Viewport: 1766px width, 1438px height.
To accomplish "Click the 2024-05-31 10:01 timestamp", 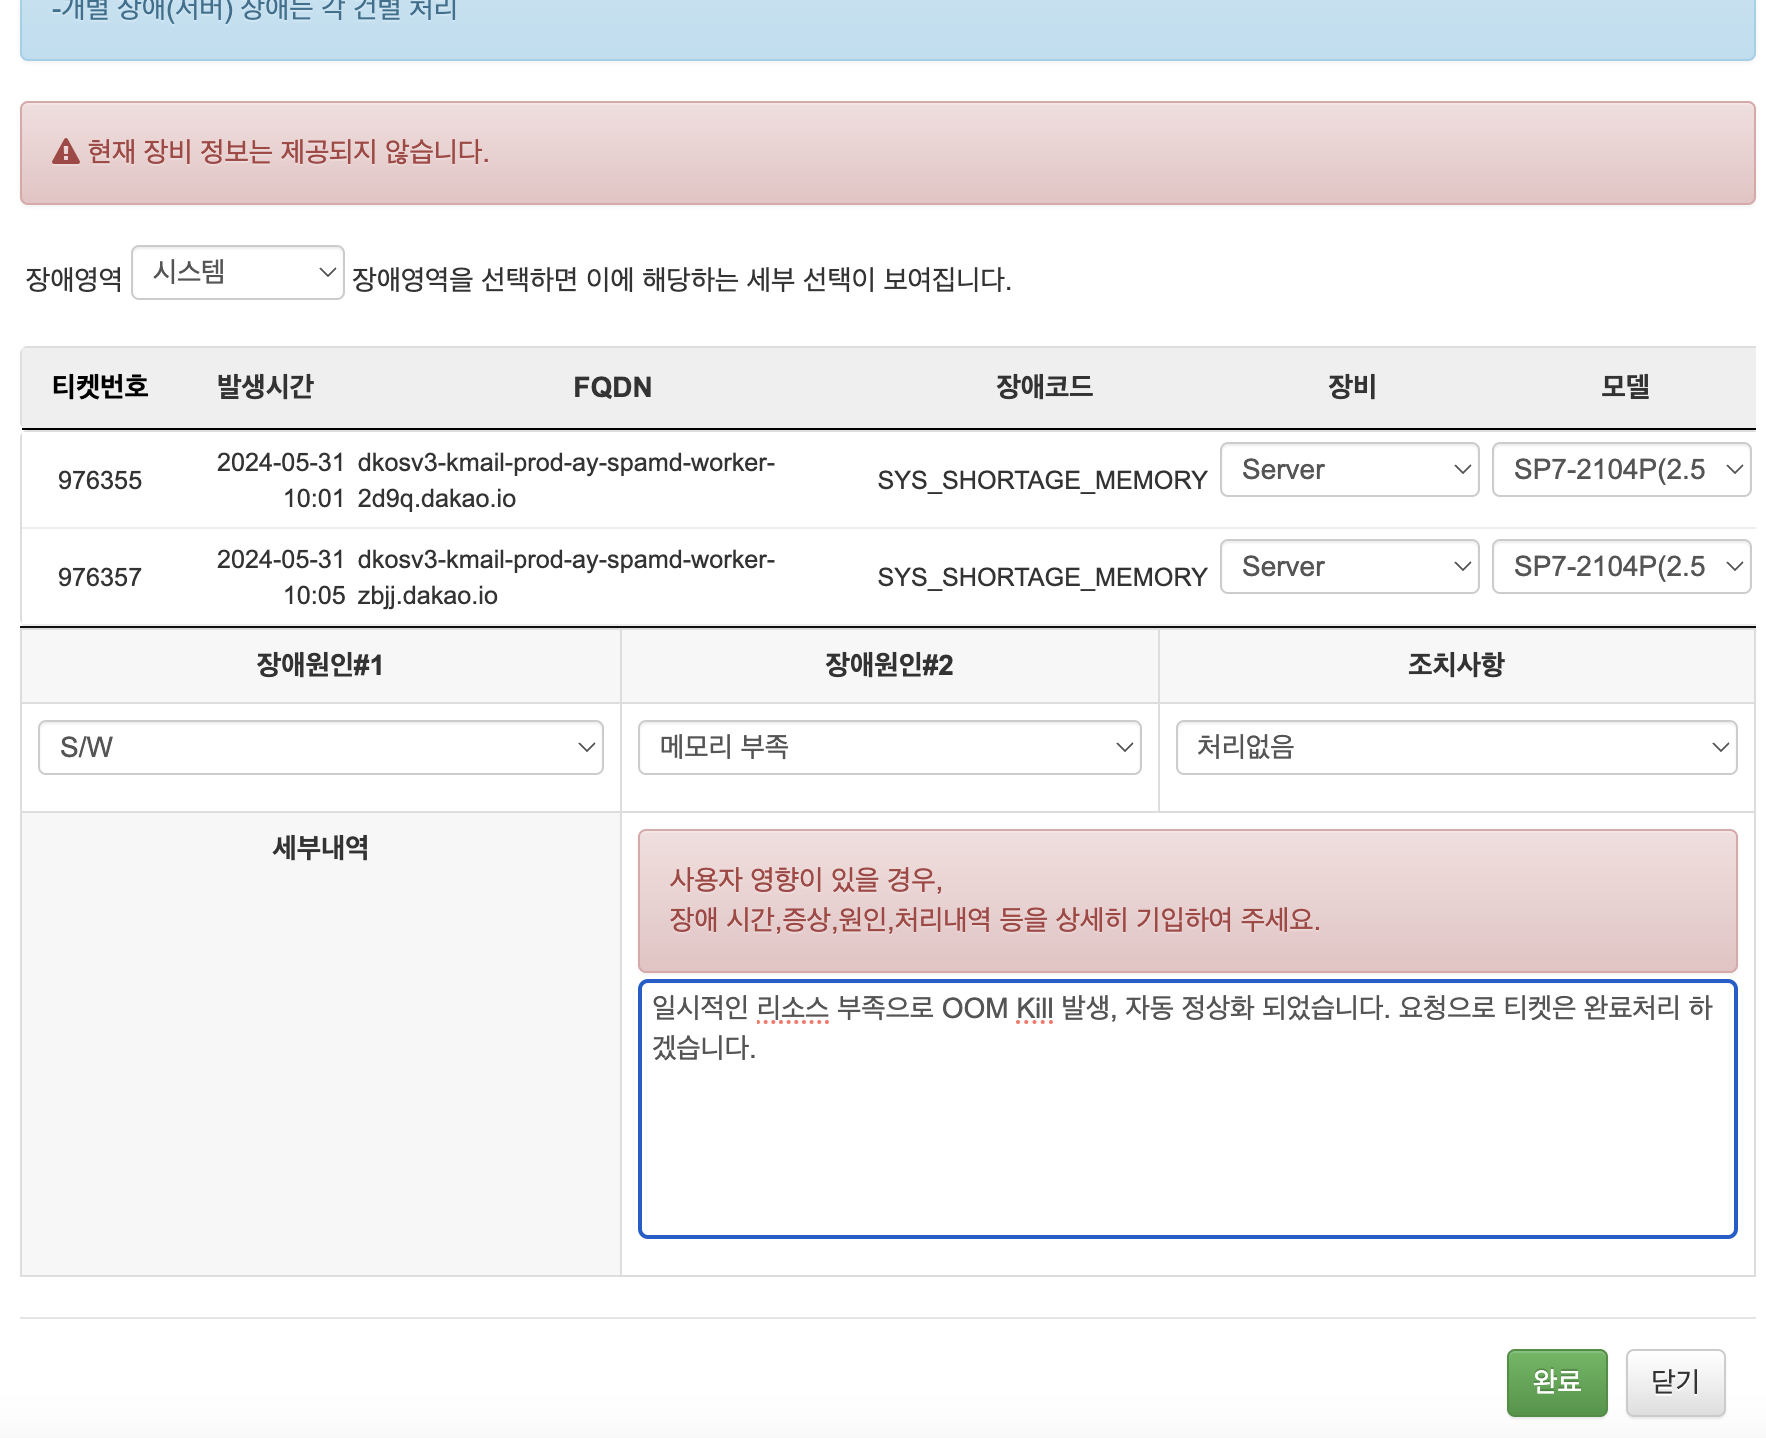I will (x=281, y=480).
